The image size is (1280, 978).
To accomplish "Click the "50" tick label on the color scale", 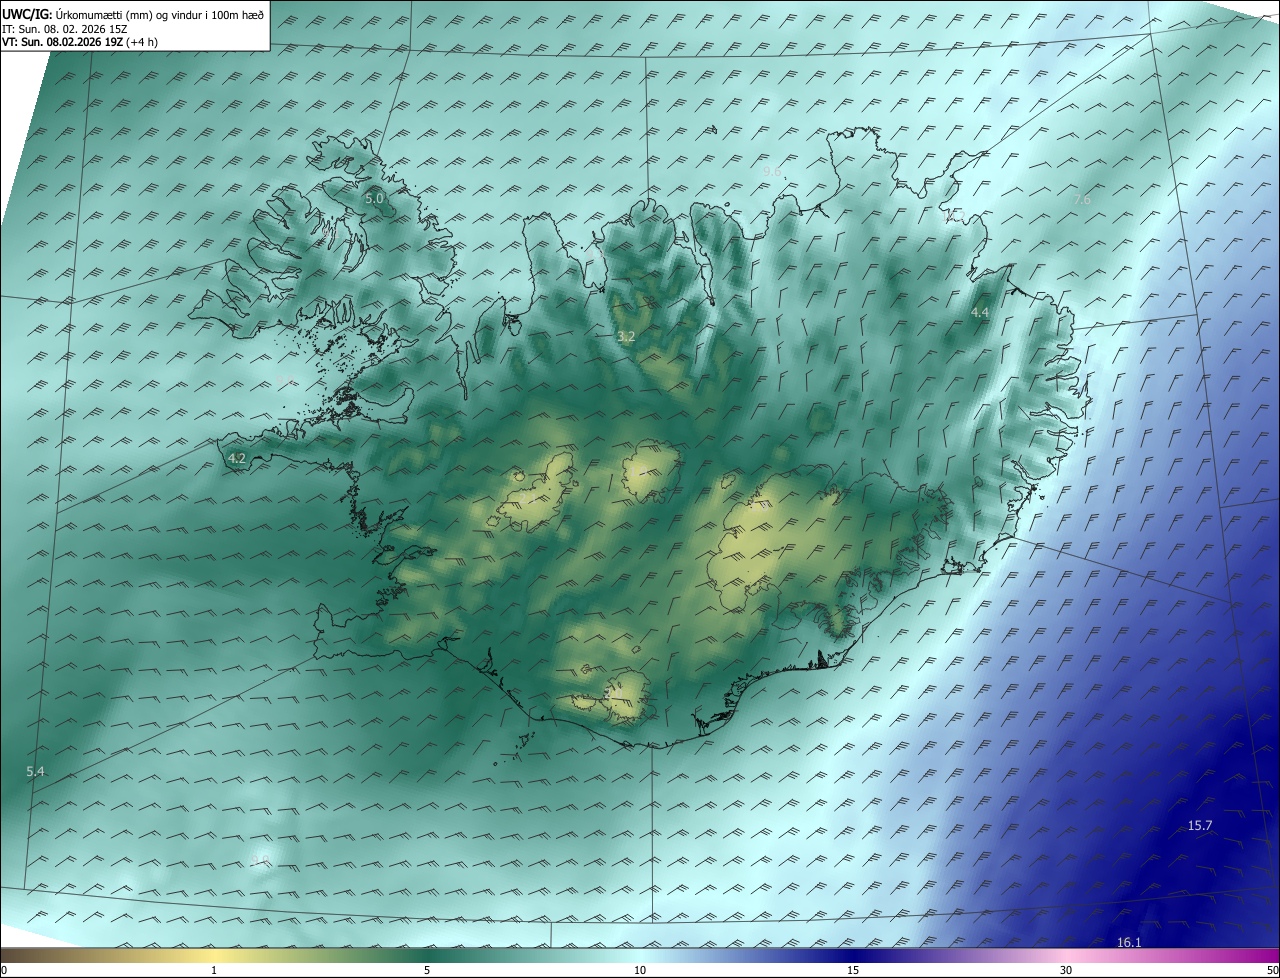I will [x=1272, y=970].
